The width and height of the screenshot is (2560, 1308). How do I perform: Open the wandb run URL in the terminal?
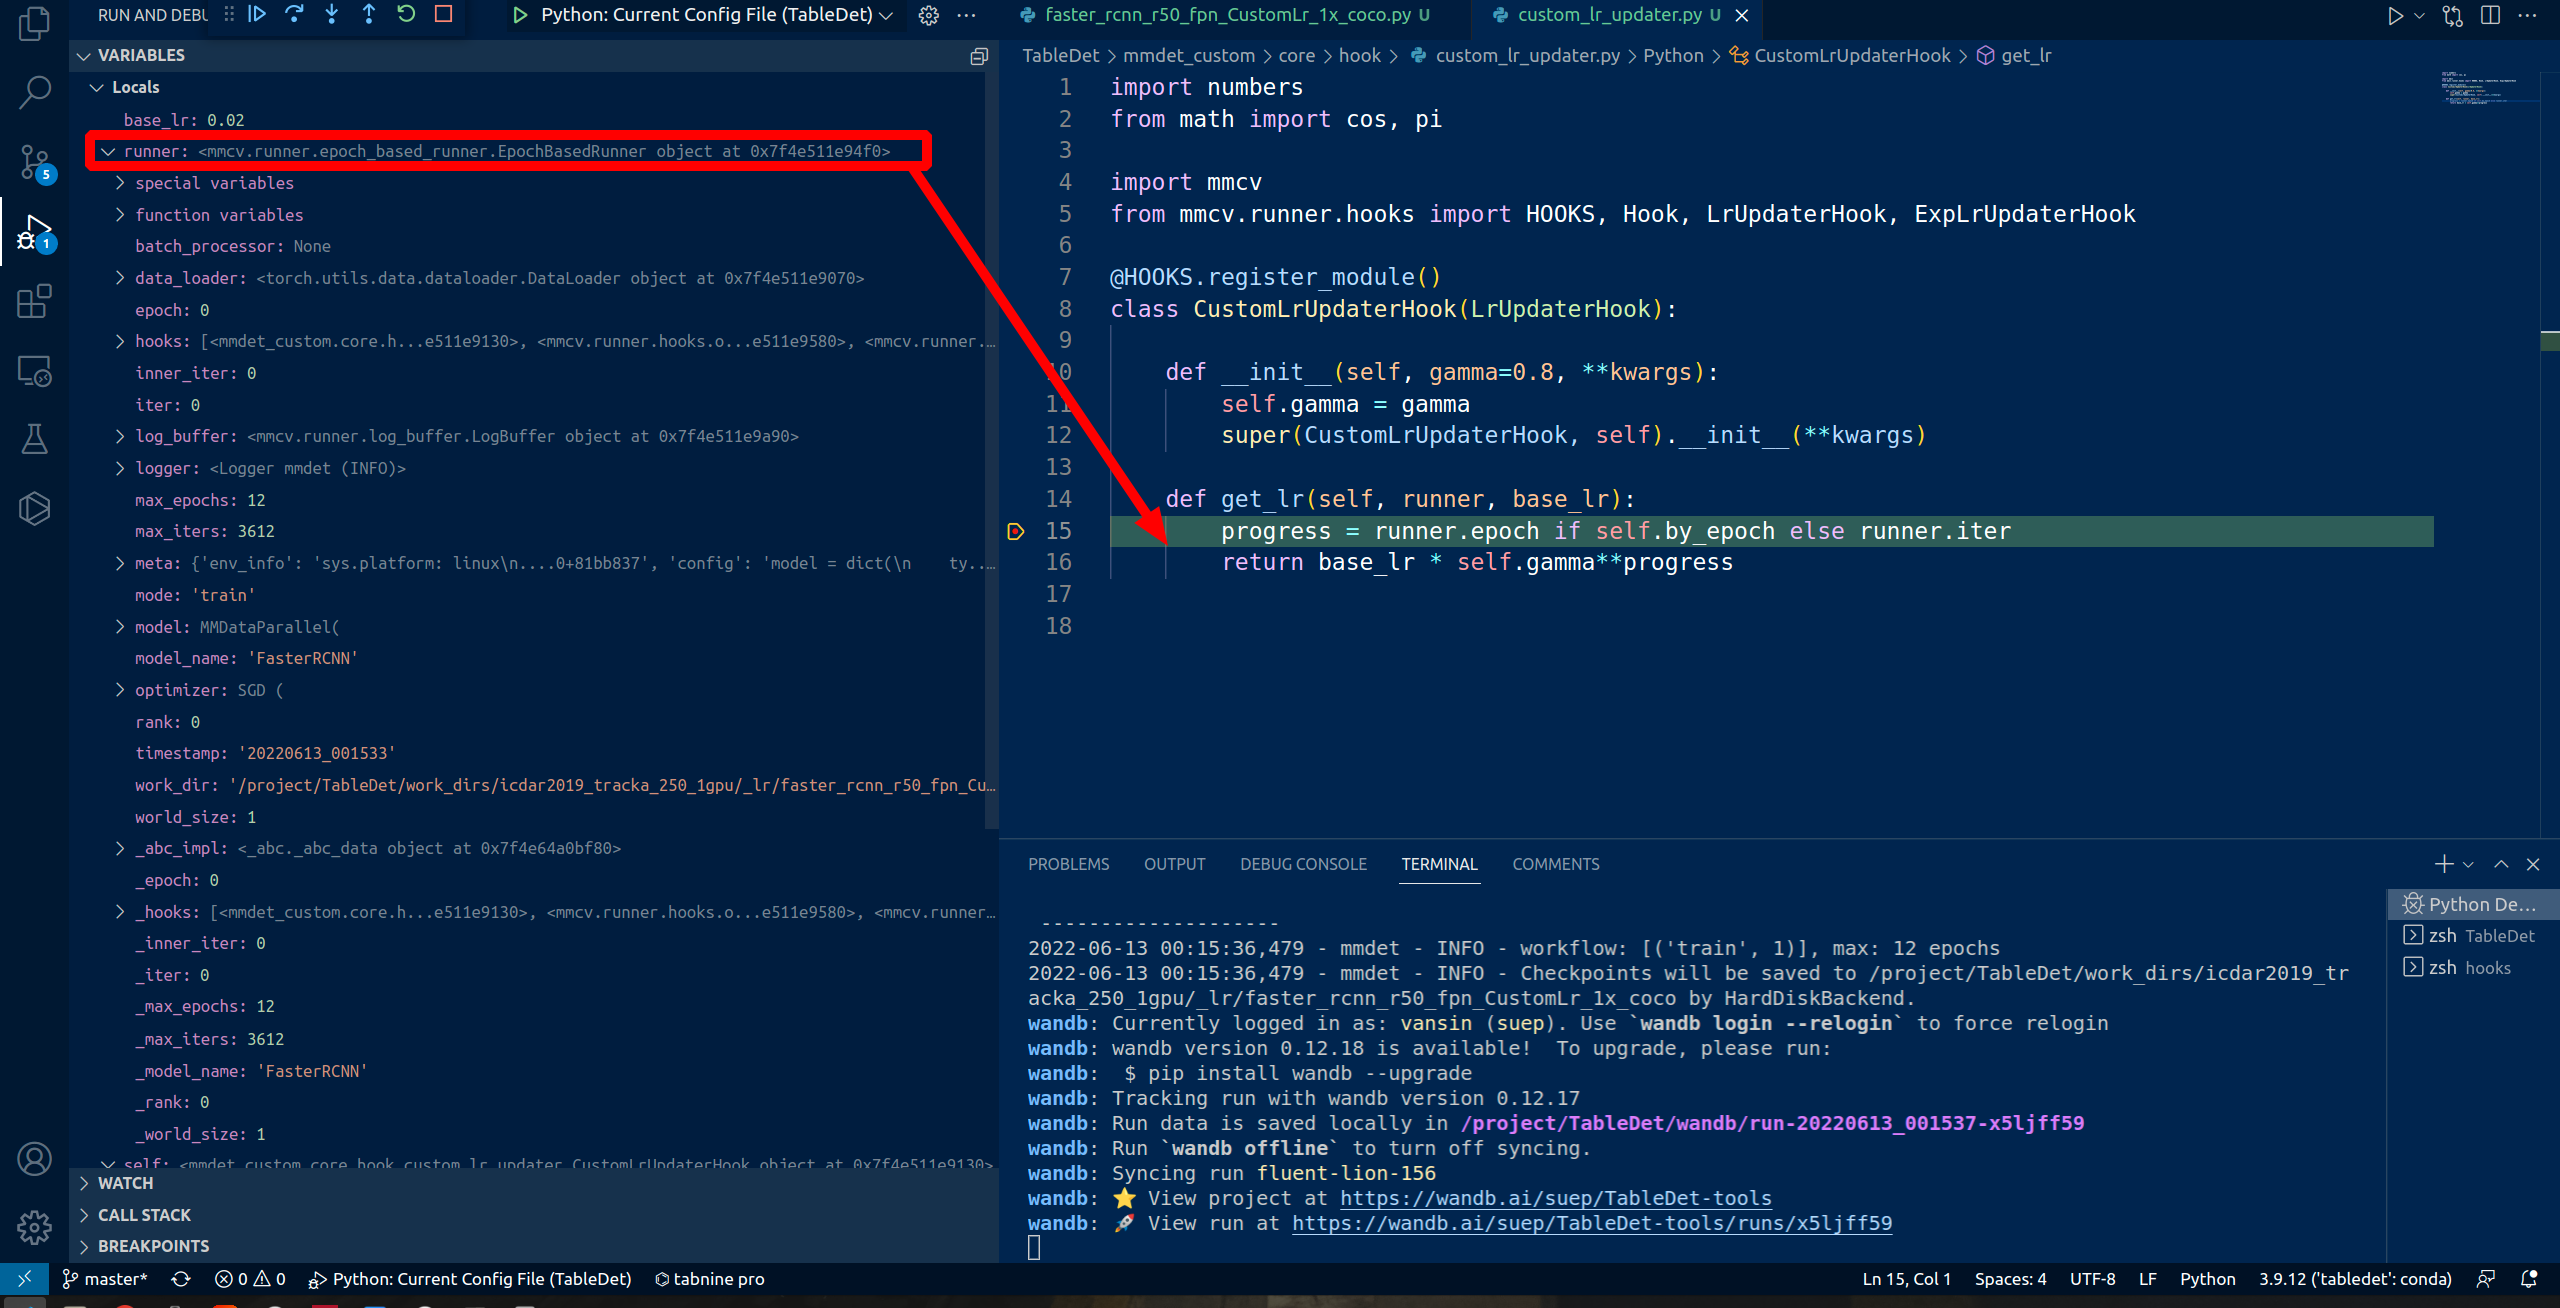[1590, 1222]
